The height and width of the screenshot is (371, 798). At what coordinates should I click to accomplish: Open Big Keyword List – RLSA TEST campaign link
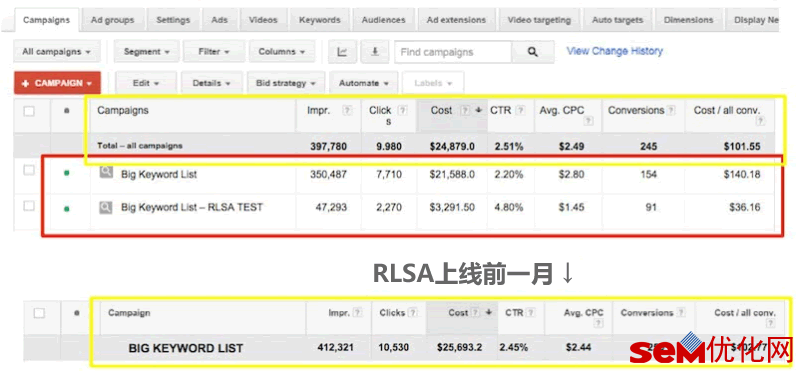(x=192, y=207)
